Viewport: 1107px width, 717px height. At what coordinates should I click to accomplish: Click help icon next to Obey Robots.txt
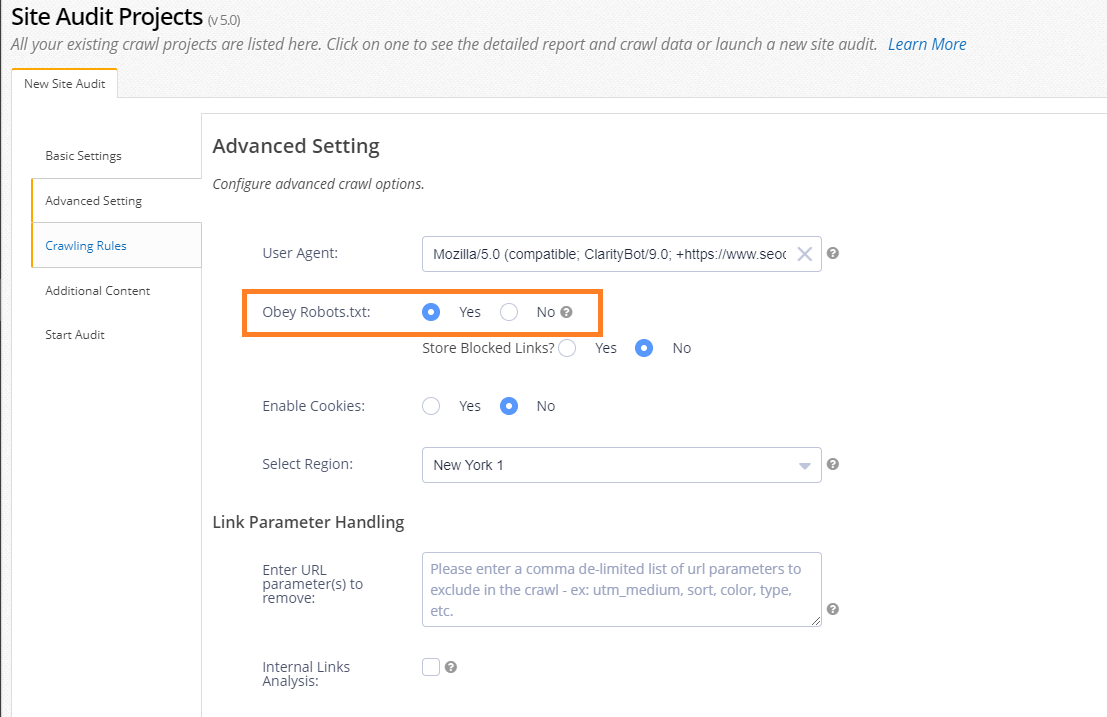coord(567,312)
